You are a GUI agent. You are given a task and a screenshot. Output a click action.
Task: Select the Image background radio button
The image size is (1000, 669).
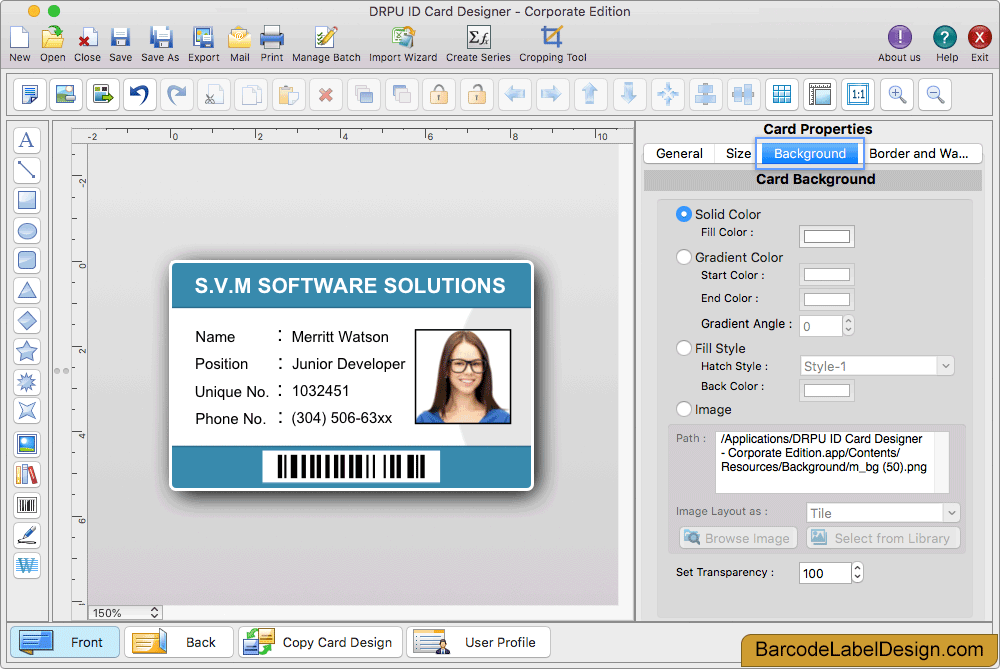(x=683, y=409)
